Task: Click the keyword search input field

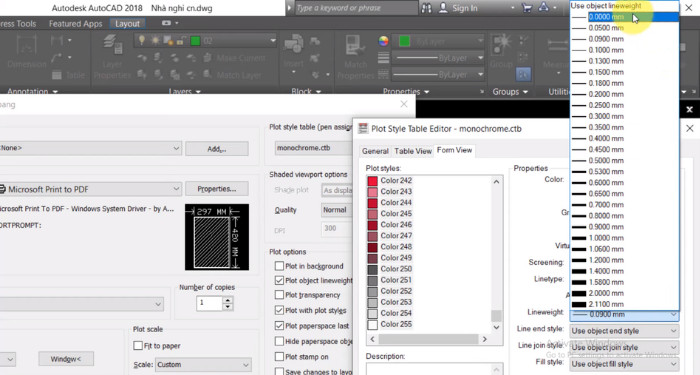Action: click(356, 8)
